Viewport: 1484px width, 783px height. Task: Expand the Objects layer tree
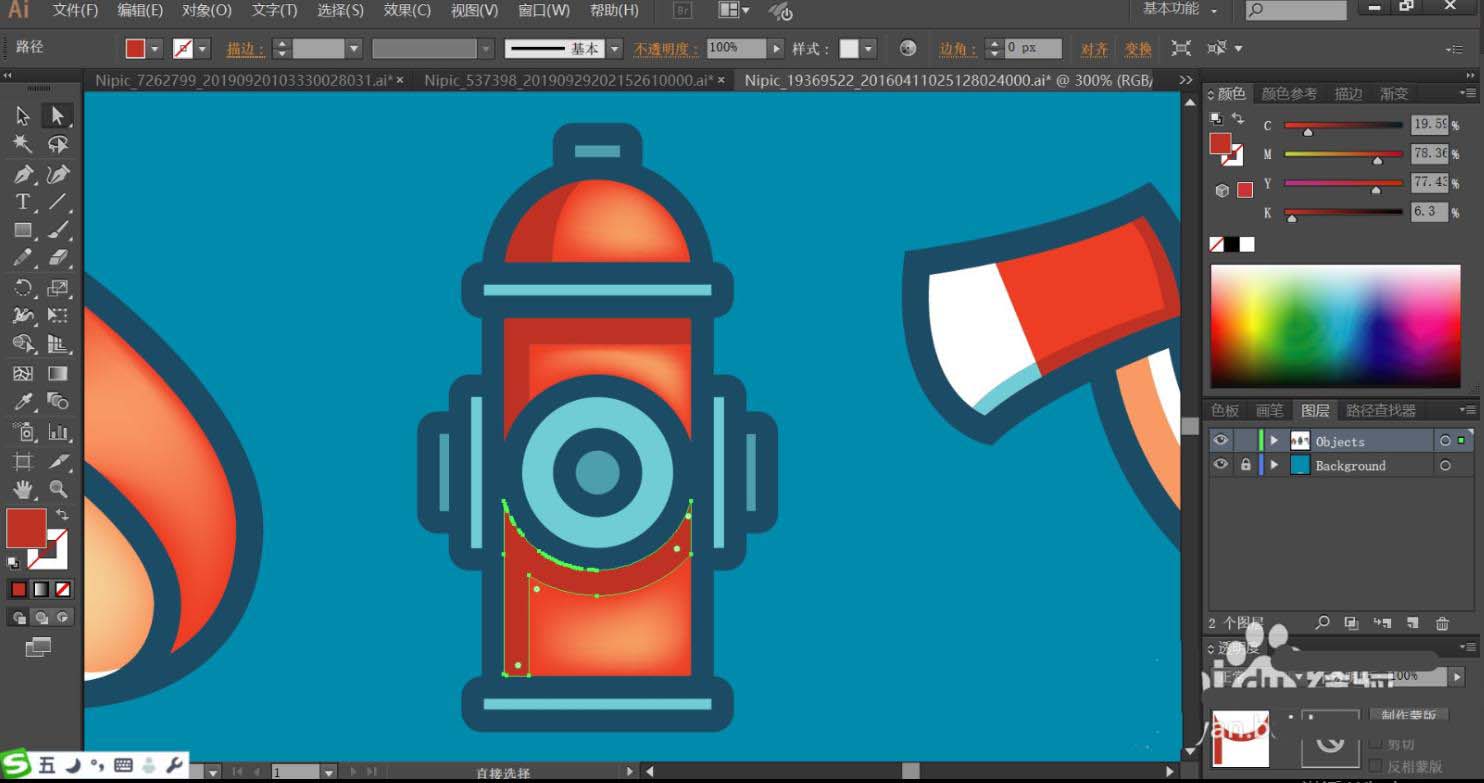click(x=1274, y=441)
